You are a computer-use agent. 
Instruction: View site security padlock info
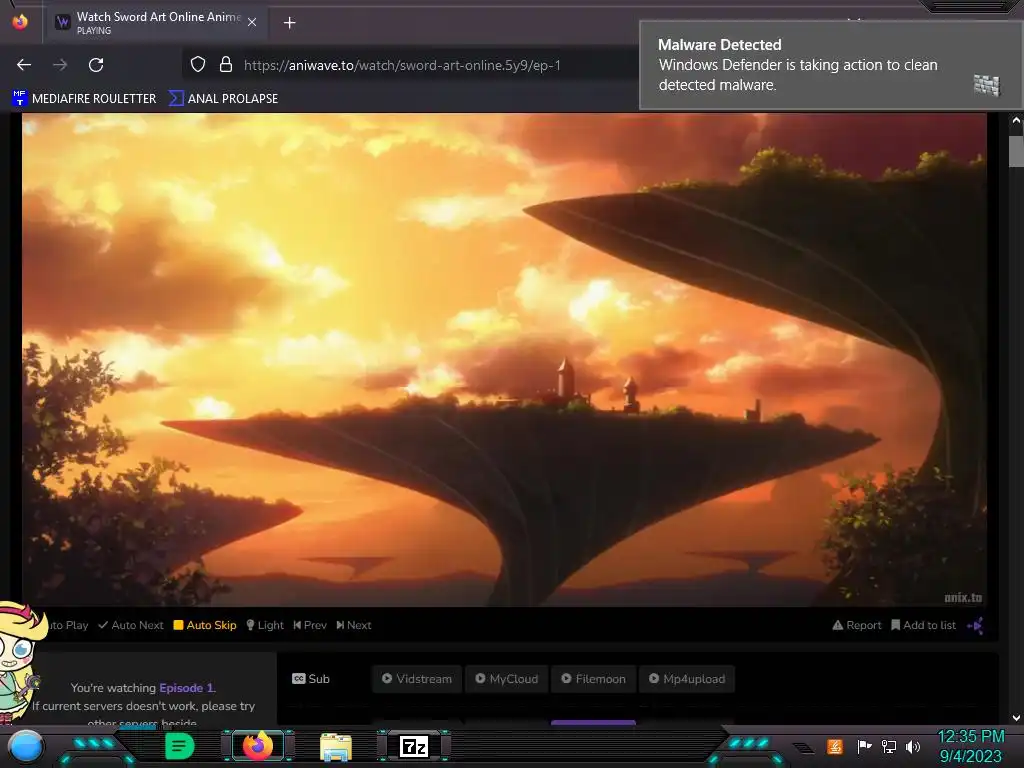point(226,64)
